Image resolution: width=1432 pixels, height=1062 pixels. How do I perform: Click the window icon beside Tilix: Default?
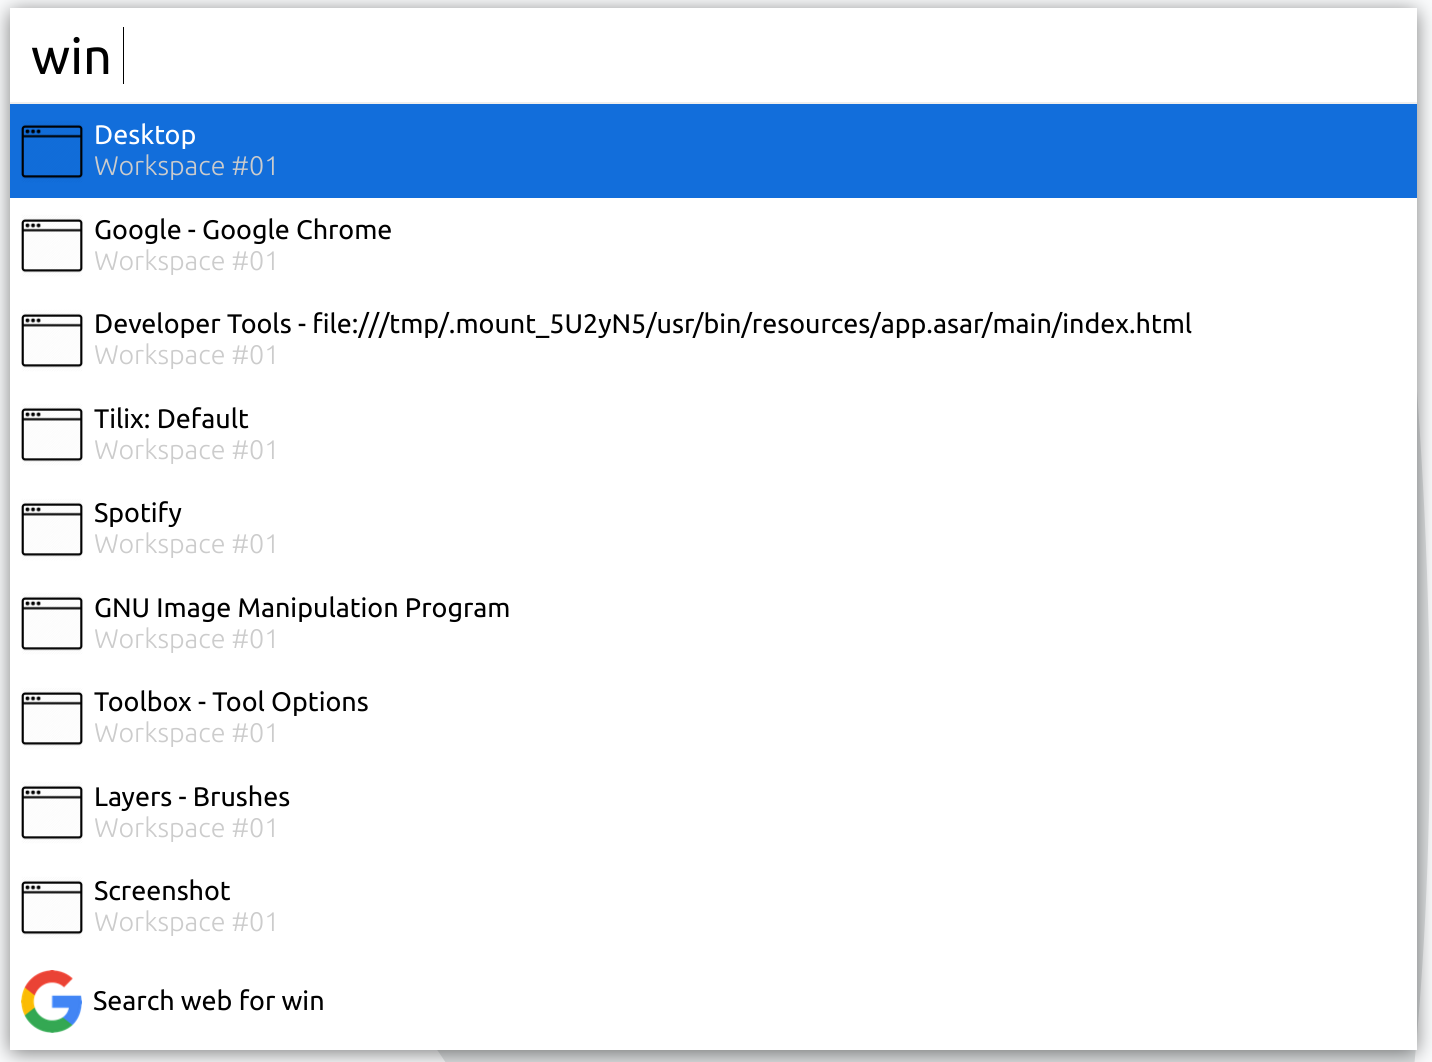(52, 434)
